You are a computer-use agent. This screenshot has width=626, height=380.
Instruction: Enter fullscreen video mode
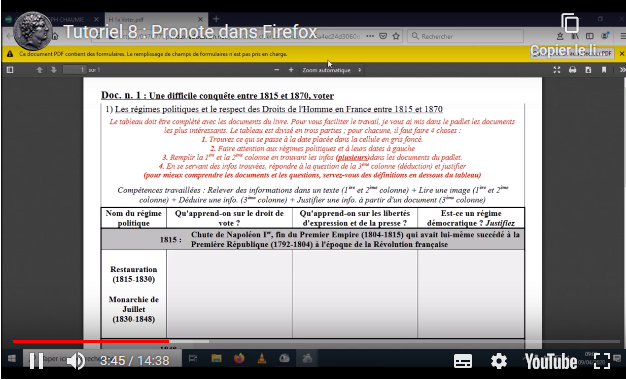click(x=602, y=361)
